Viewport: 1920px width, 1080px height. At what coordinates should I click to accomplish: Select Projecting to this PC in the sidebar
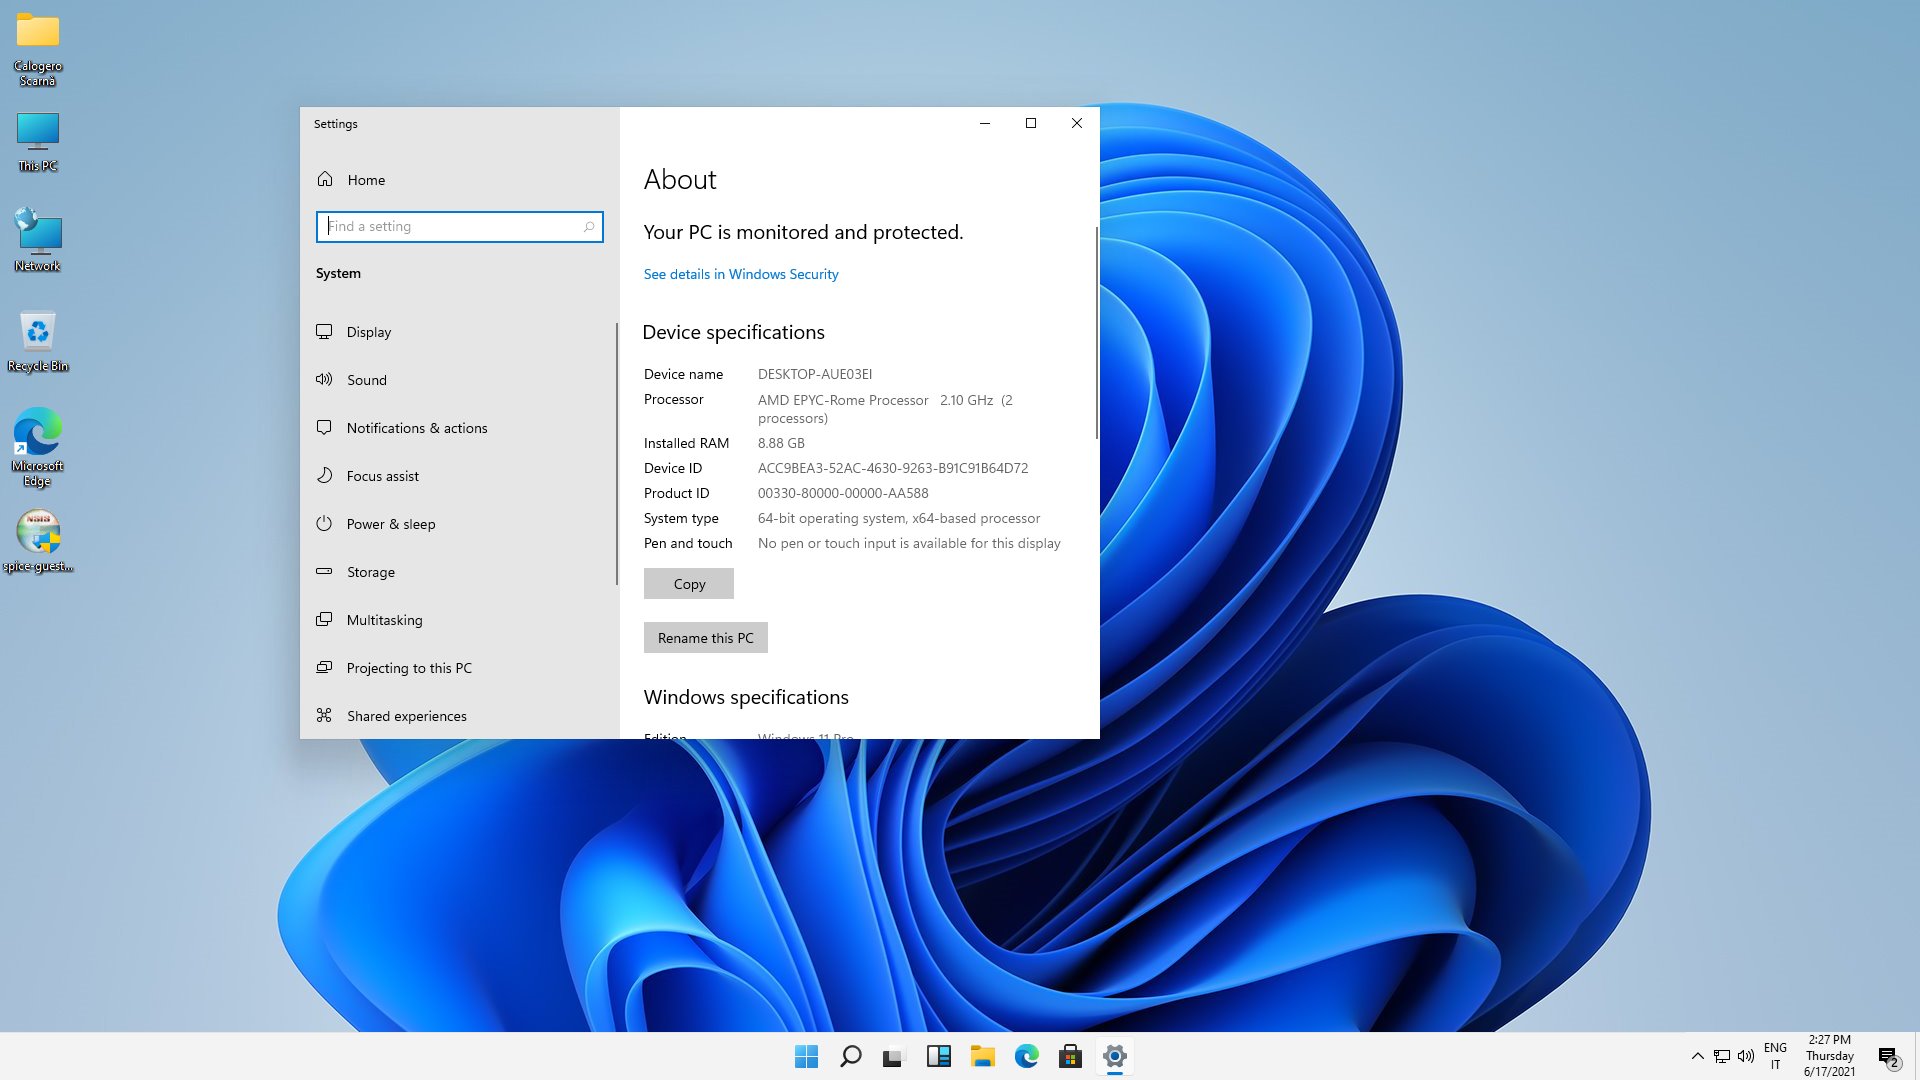tap(409, 668)
